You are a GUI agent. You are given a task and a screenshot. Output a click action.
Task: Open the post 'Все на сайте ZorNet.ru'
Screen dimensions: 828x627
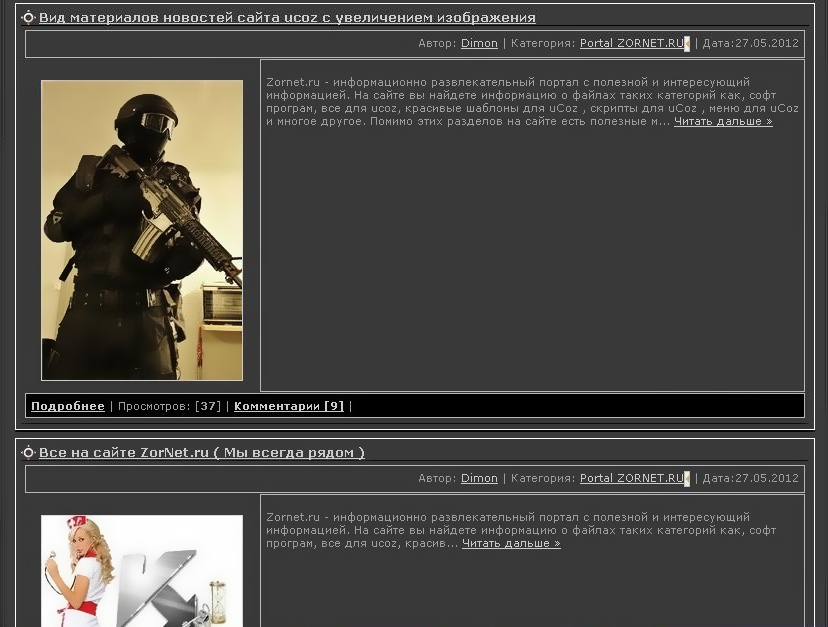[201, 453]
